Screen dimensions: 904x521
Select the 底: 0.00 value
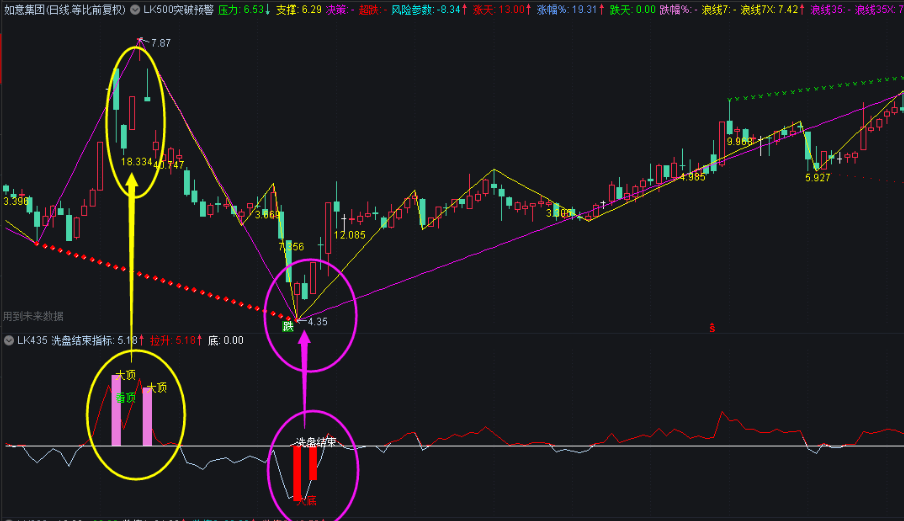pos(225,341)
